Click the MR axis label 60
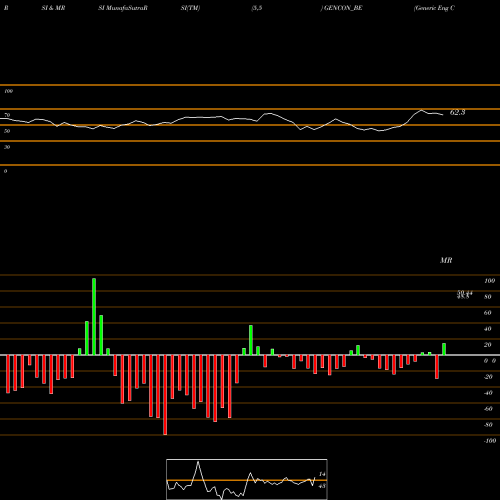The height and width of the screenshot is (500, 500). click(487, 313)
